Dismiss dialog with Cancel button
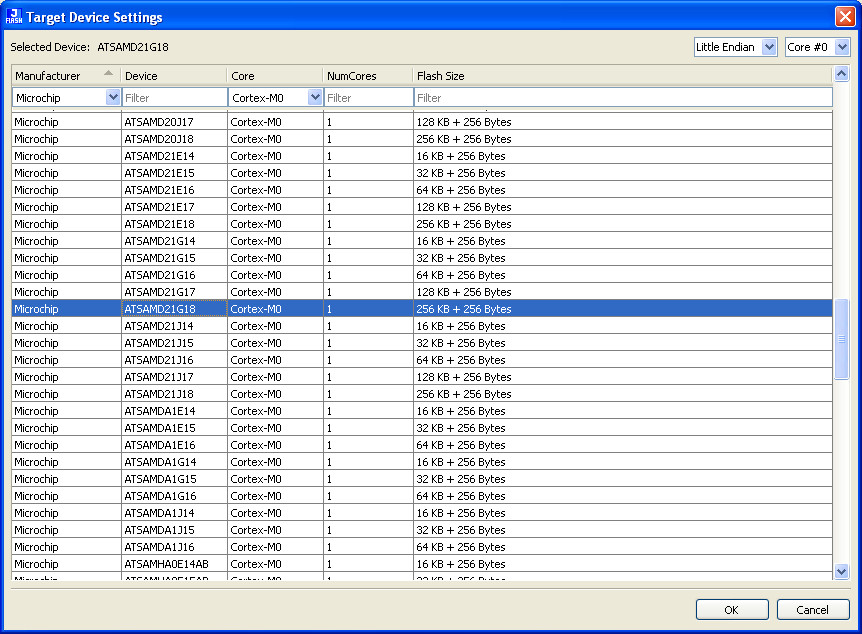The image size is (862, 634). (813, 609)
